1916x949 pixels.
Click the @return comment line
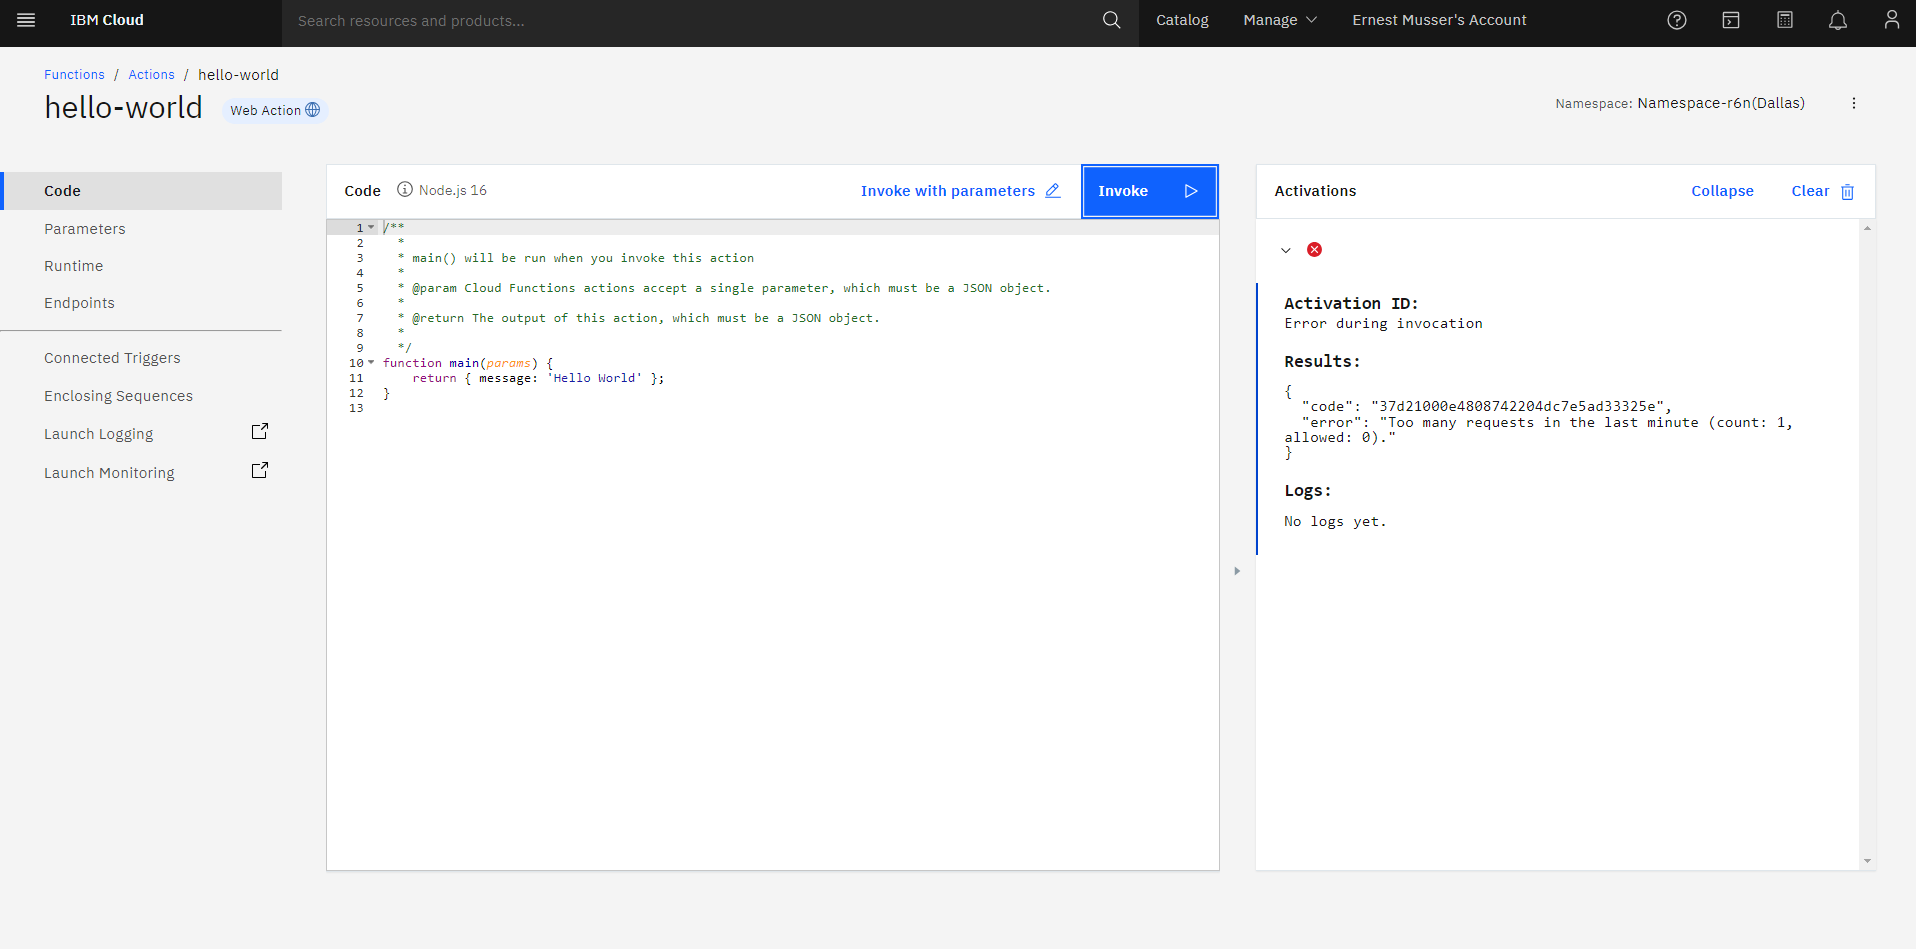pyautogui.click(x=638, y=318)
